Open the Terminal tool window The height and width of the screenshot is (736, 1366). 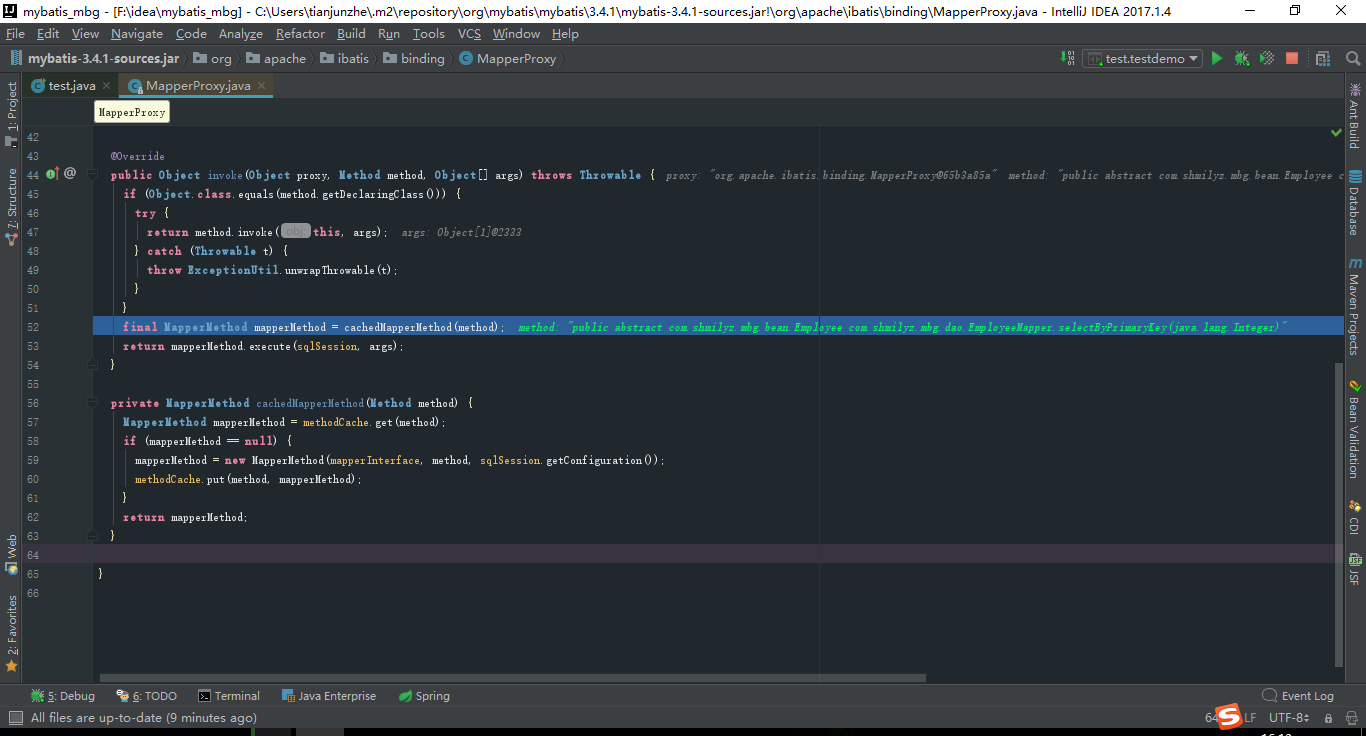[x=229, y=695]
